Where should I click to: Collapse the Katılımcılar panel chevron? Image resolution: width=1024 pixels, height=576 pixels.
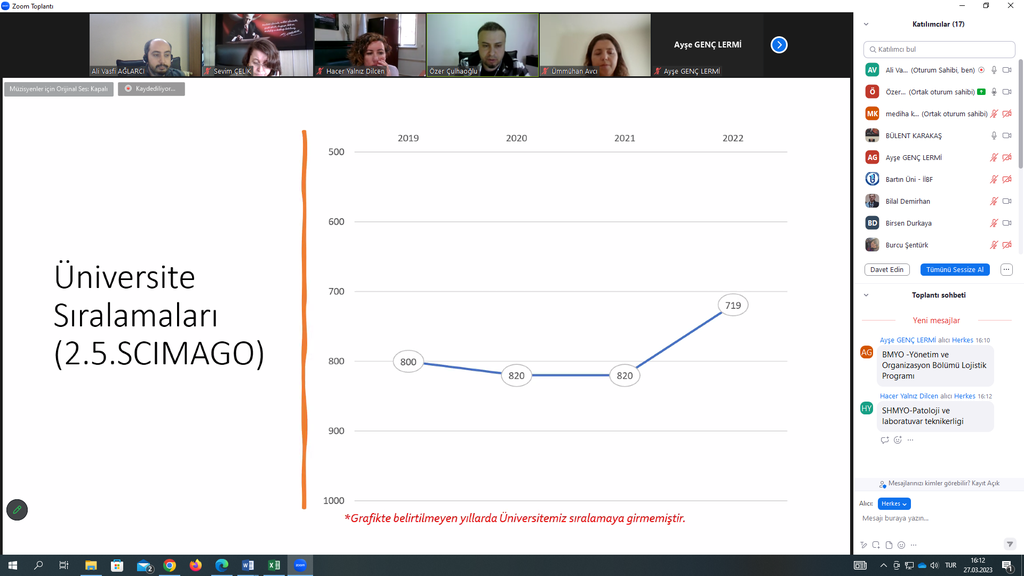(866, 23)
